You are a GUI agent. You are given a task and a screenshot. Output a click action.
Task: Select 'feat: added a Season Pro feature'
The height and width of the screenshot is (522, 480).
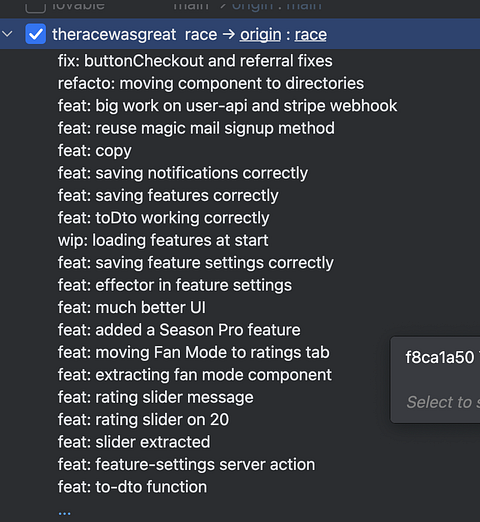179,330
